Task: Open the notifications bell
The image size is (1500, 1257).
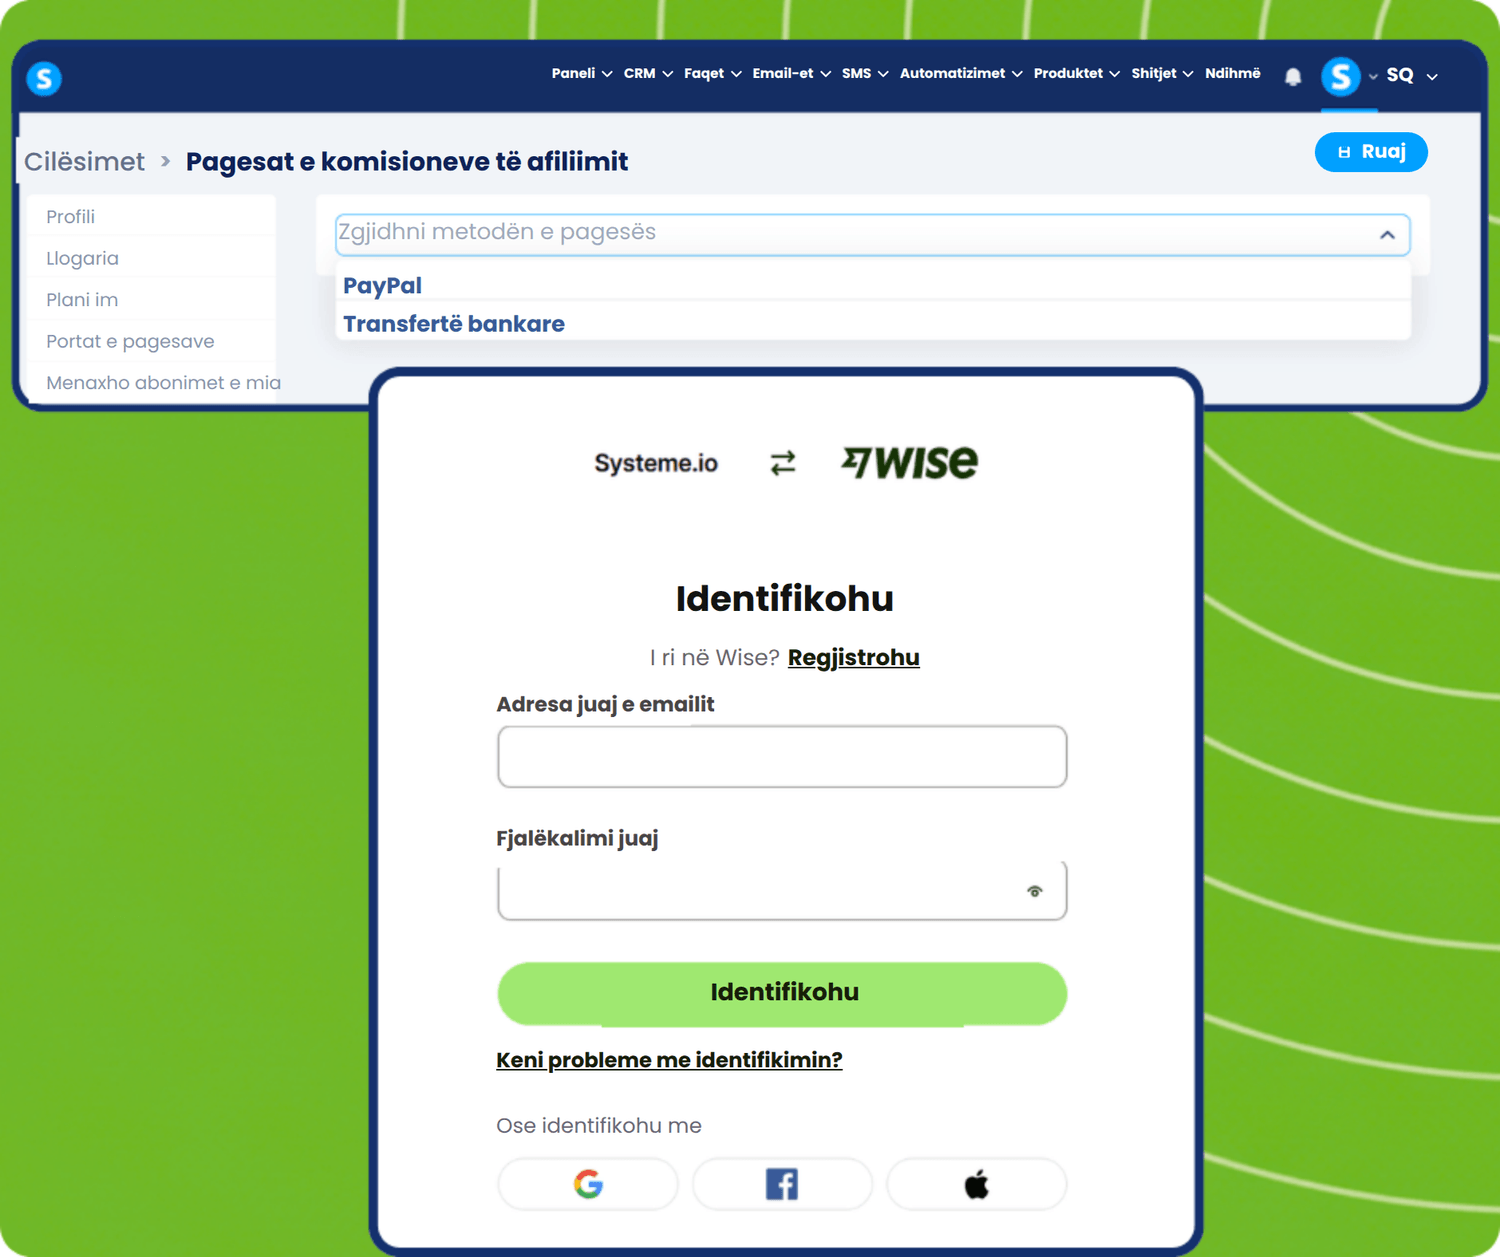Action: [x=1293, y=76]
